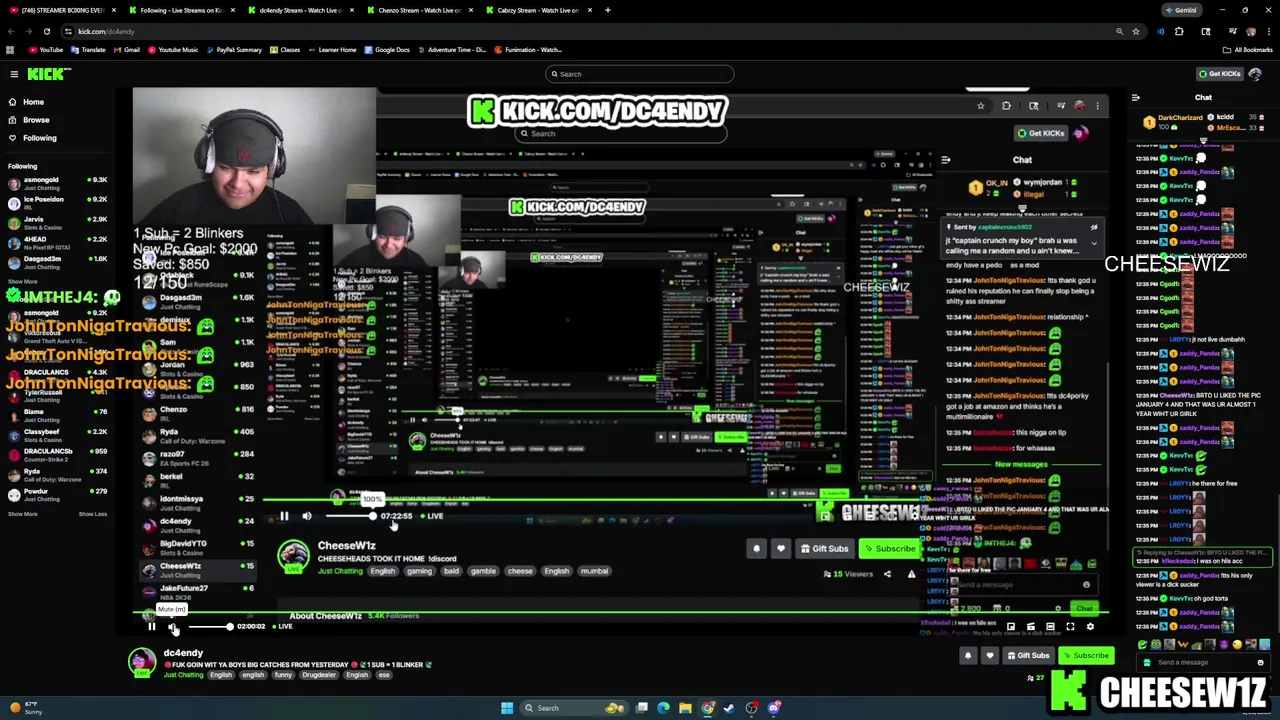The height and width of the screenshot is (720, 1280).
Task: Click the Just Chatting category link
Action: pos(183,675)
